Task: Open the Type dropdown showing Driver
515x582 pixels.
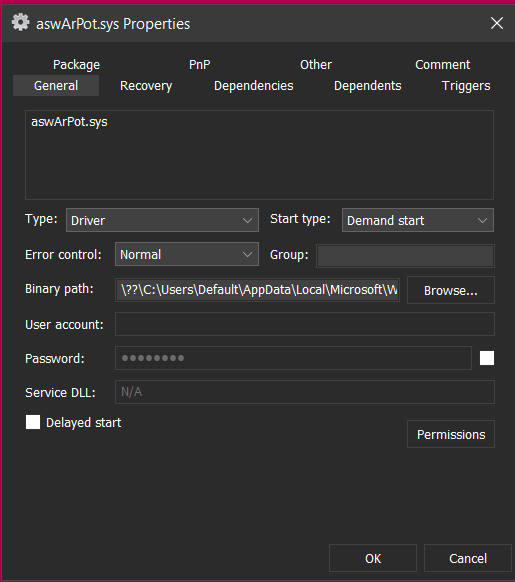Action: point(162,220)
